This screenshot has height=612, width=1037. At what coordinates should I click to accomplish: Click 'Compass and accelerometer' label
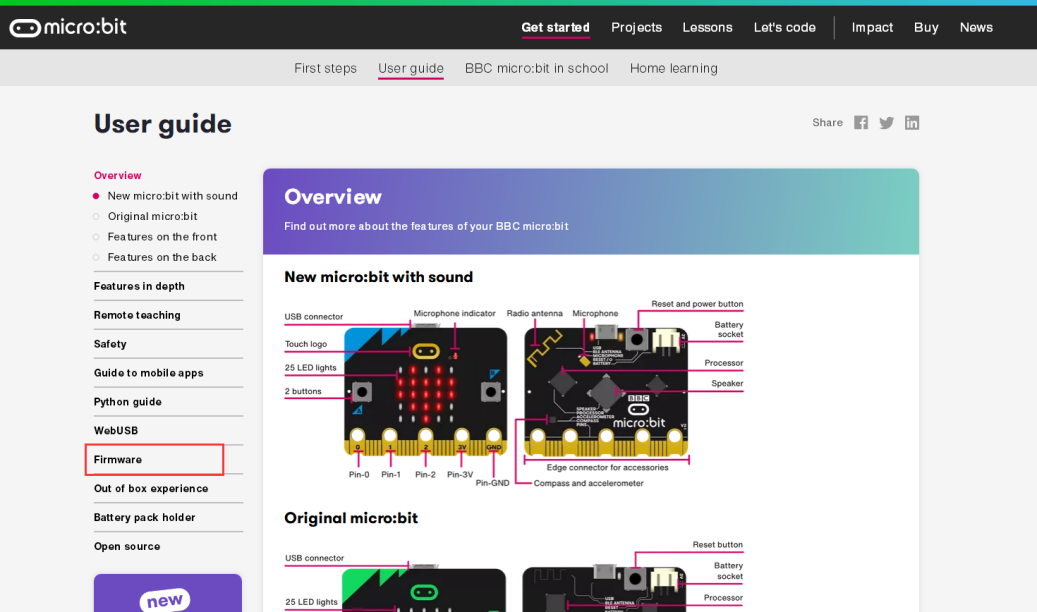click(589, 484)
